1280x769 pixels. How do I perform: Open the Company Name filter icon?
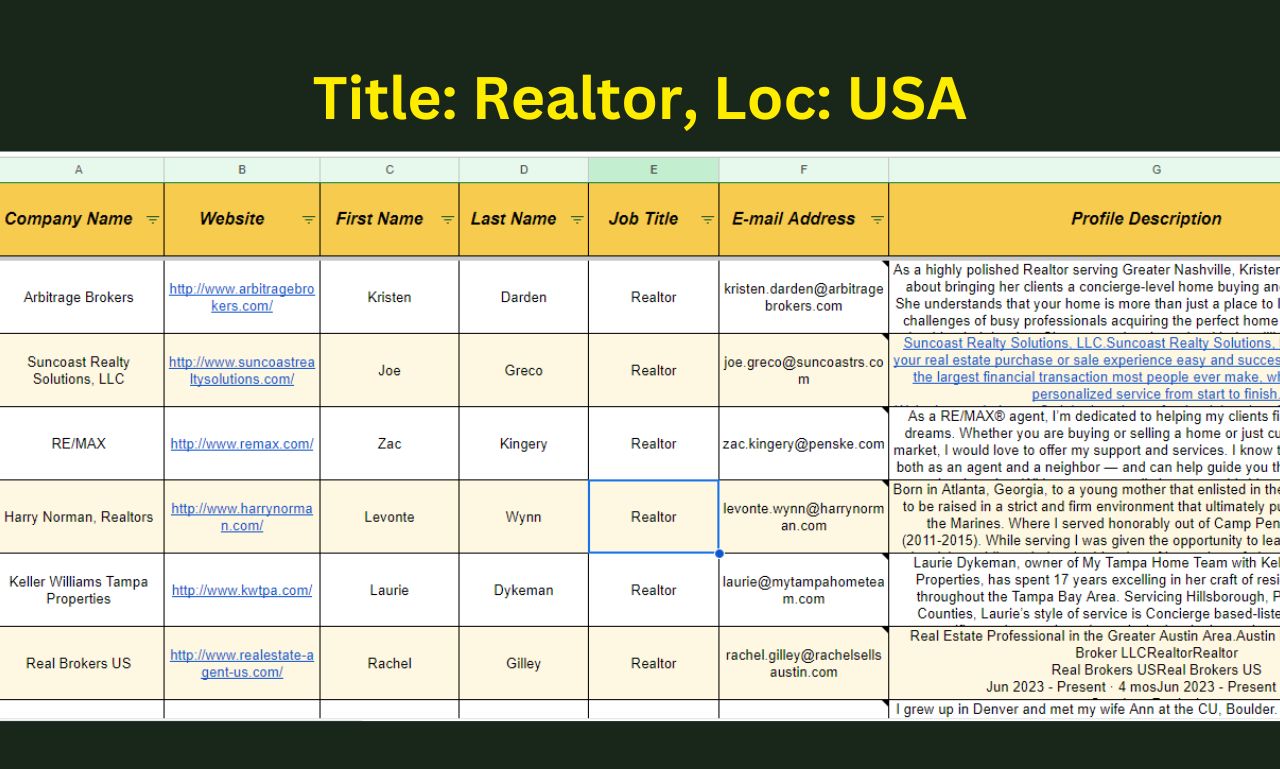tap(152, 220)
